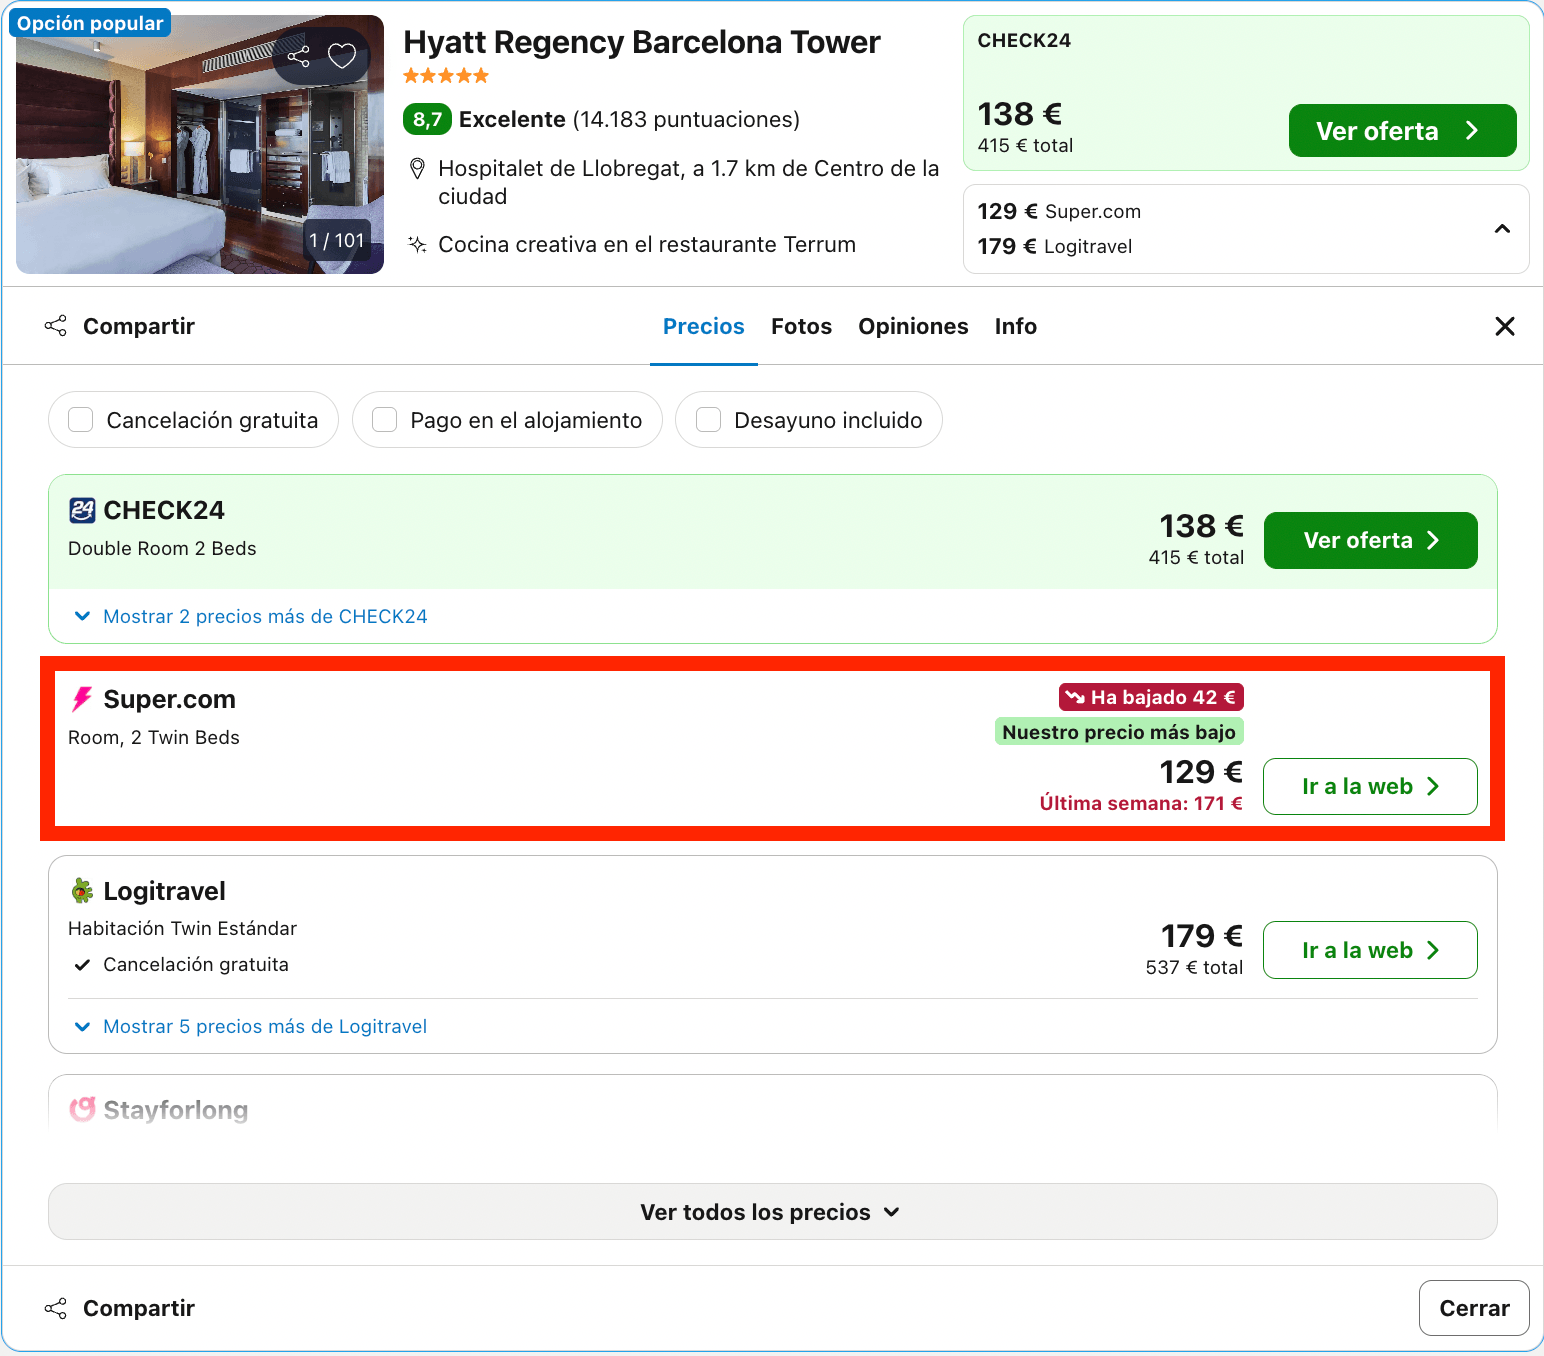Image resolution: width=1544 pixels, height=1356 pixels.
Task: Click bottom Compartir share button
Action: pyautogui.click(x=119, y=1308)
